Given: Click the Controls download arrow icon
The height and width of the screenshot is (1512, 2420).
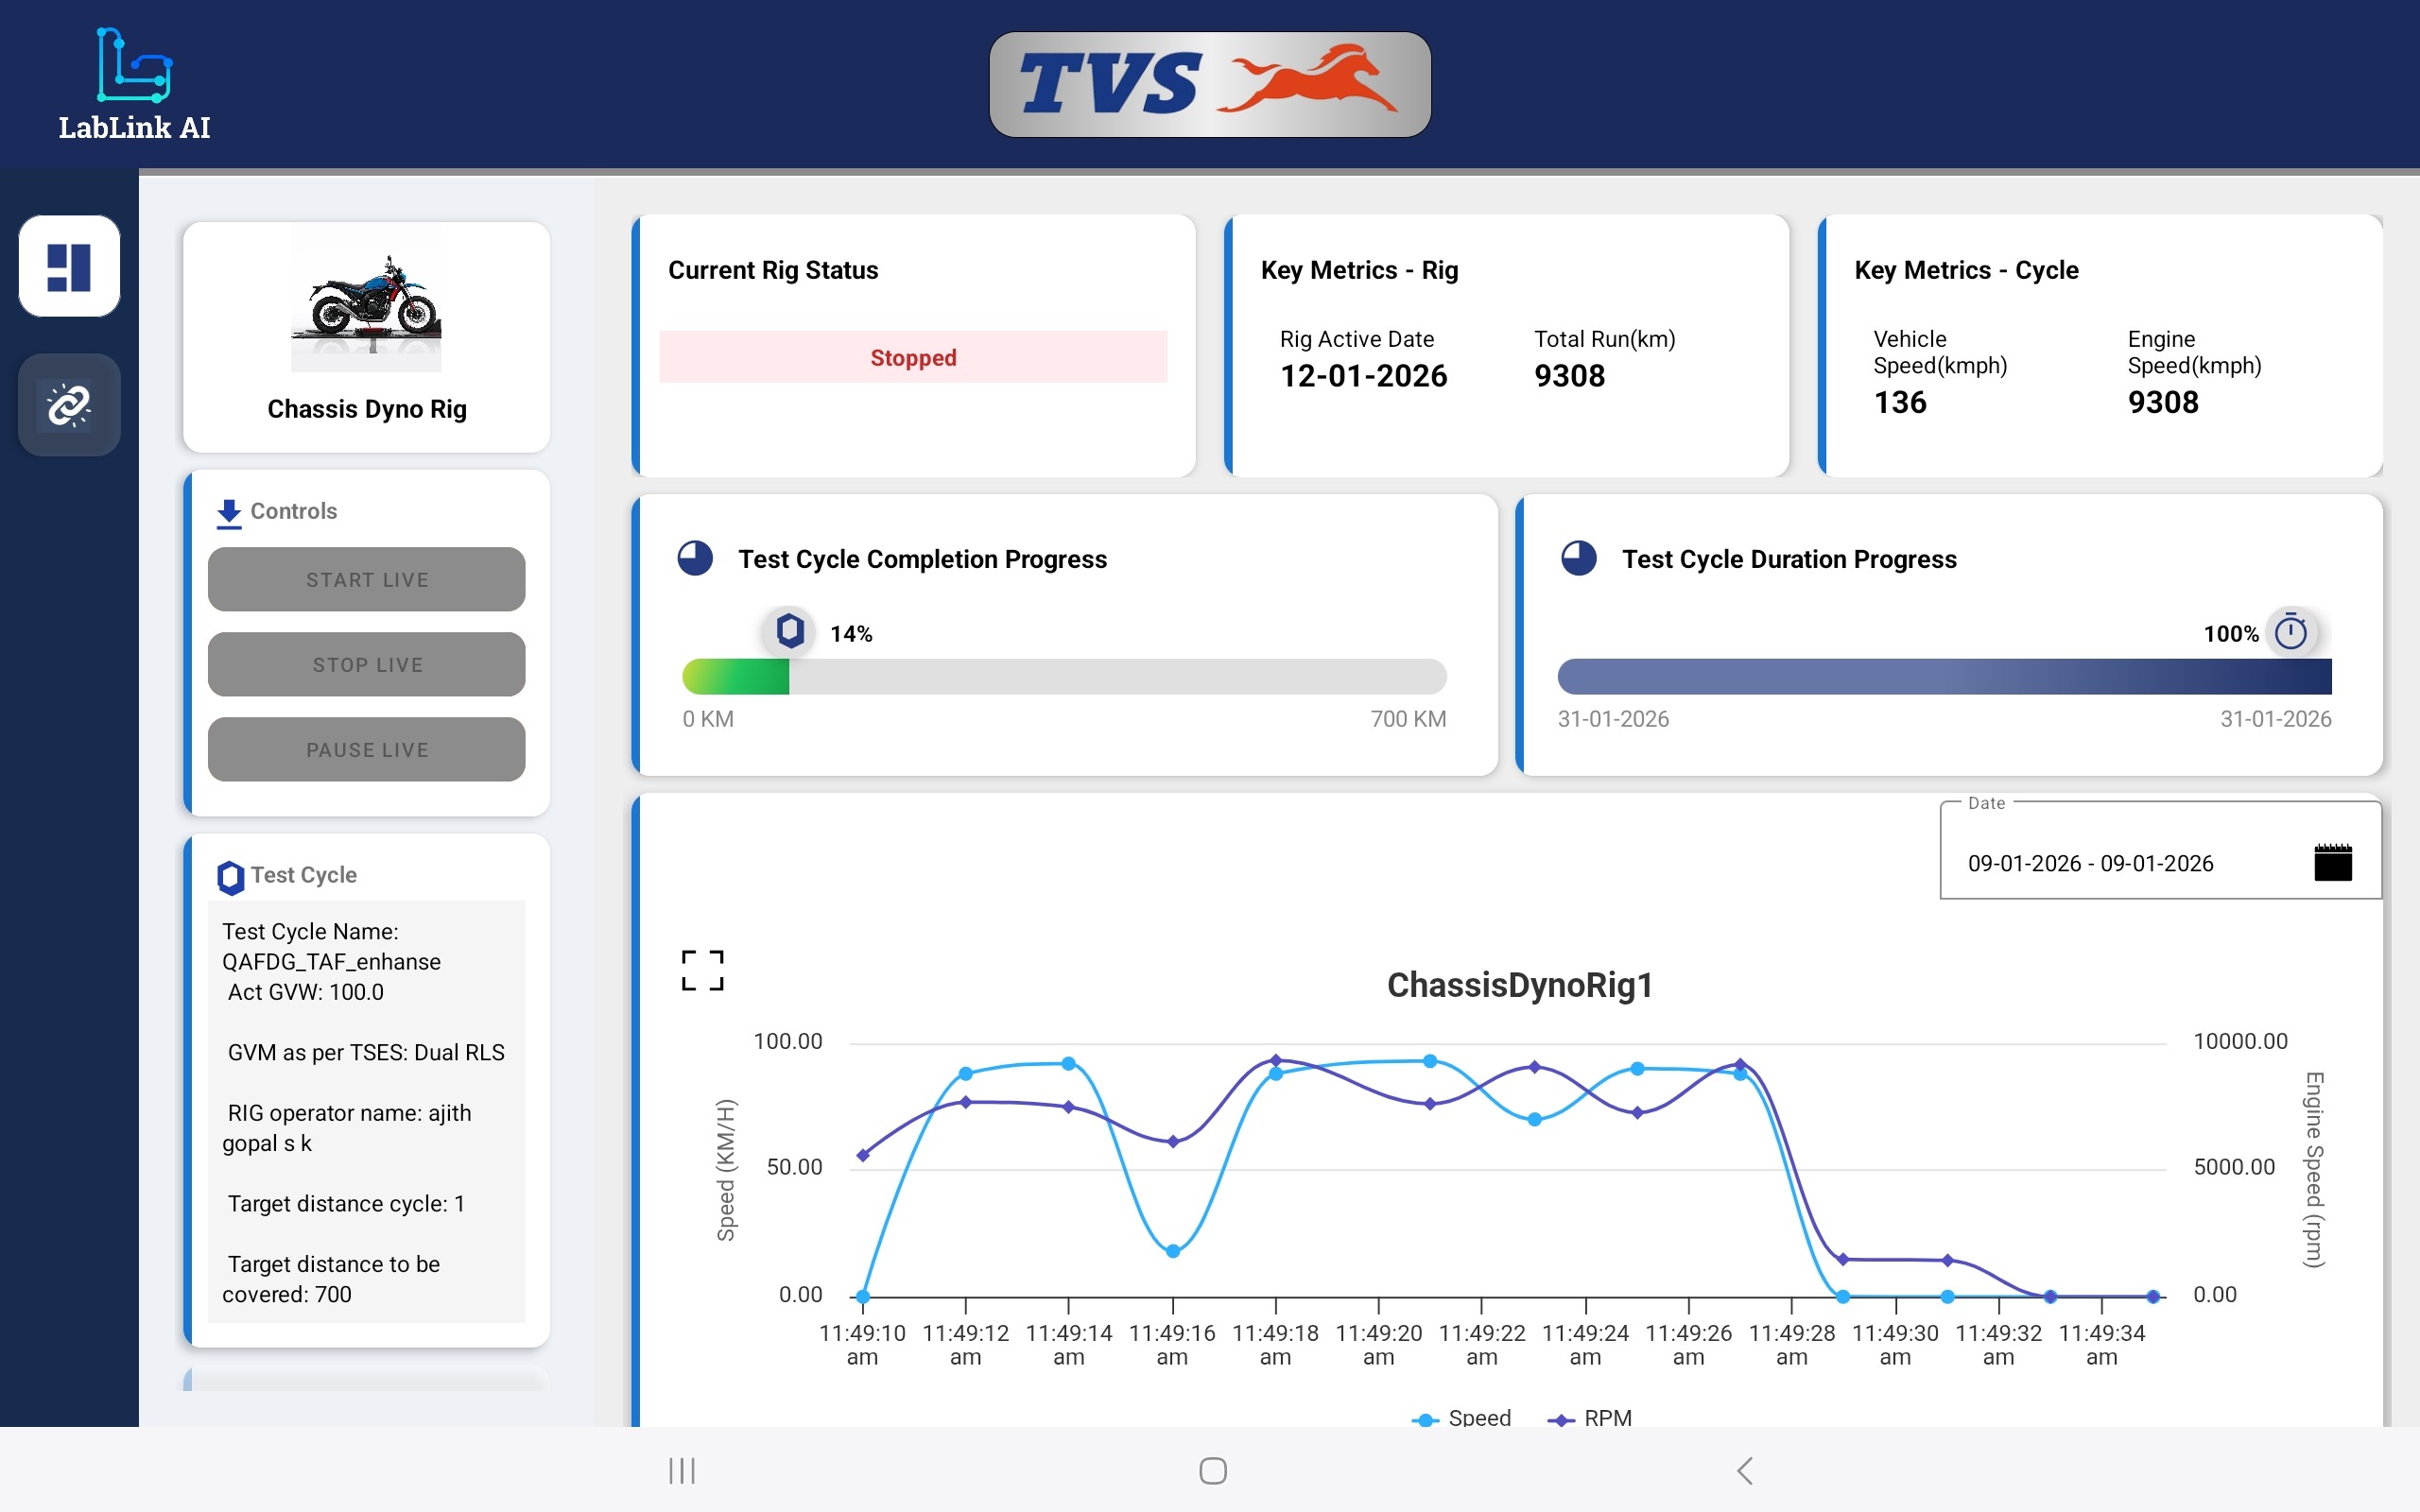Looking at the screenshot, I should tap(229, 513).
